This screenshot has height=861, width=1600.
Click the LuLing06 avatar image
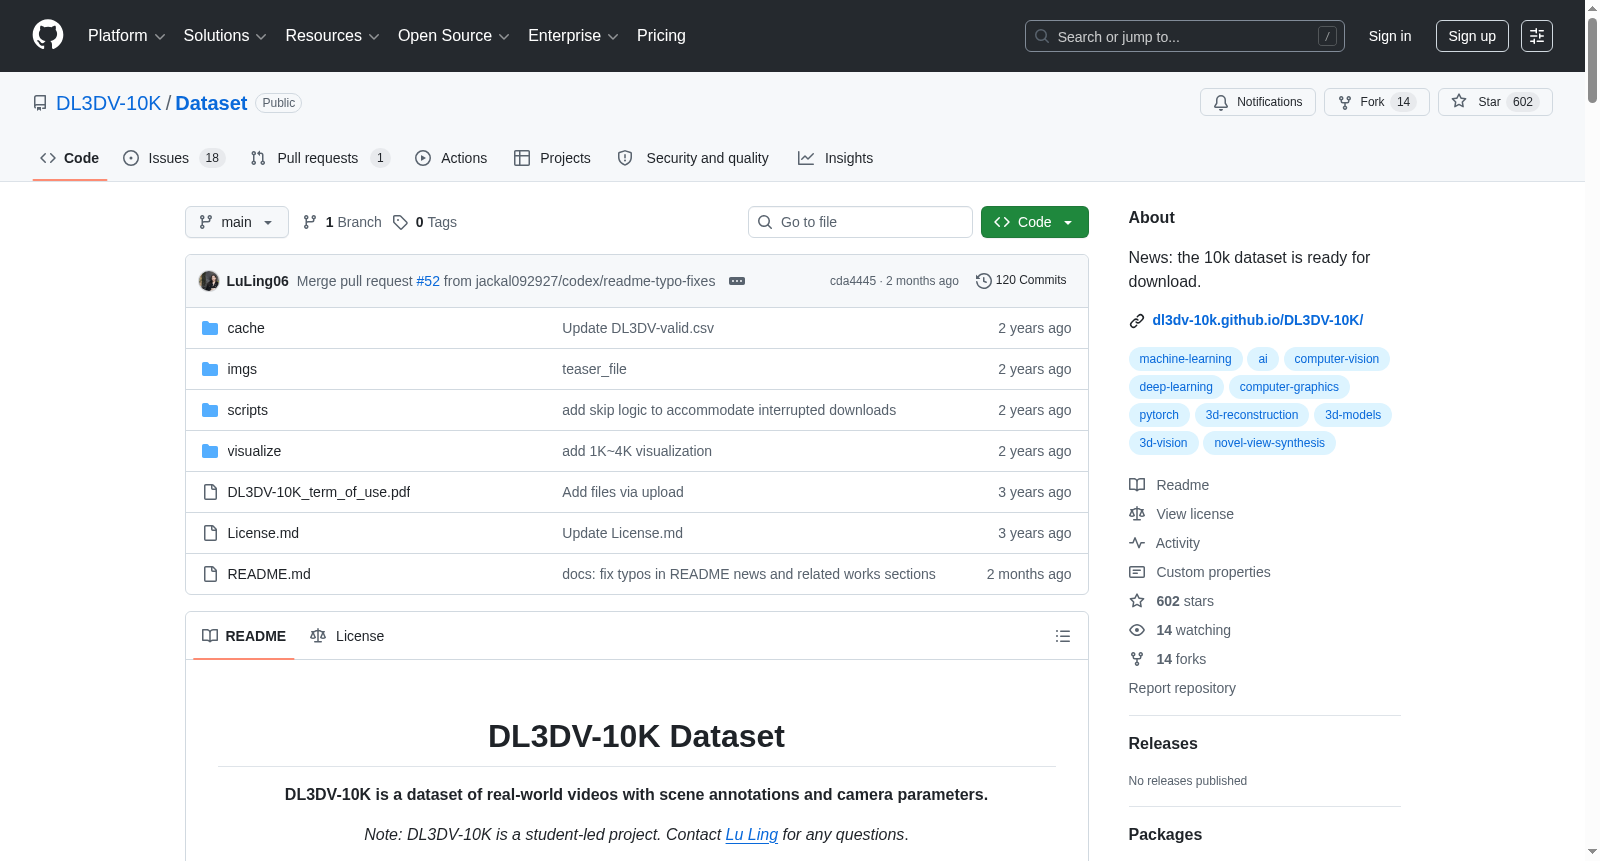coord(209,281)
